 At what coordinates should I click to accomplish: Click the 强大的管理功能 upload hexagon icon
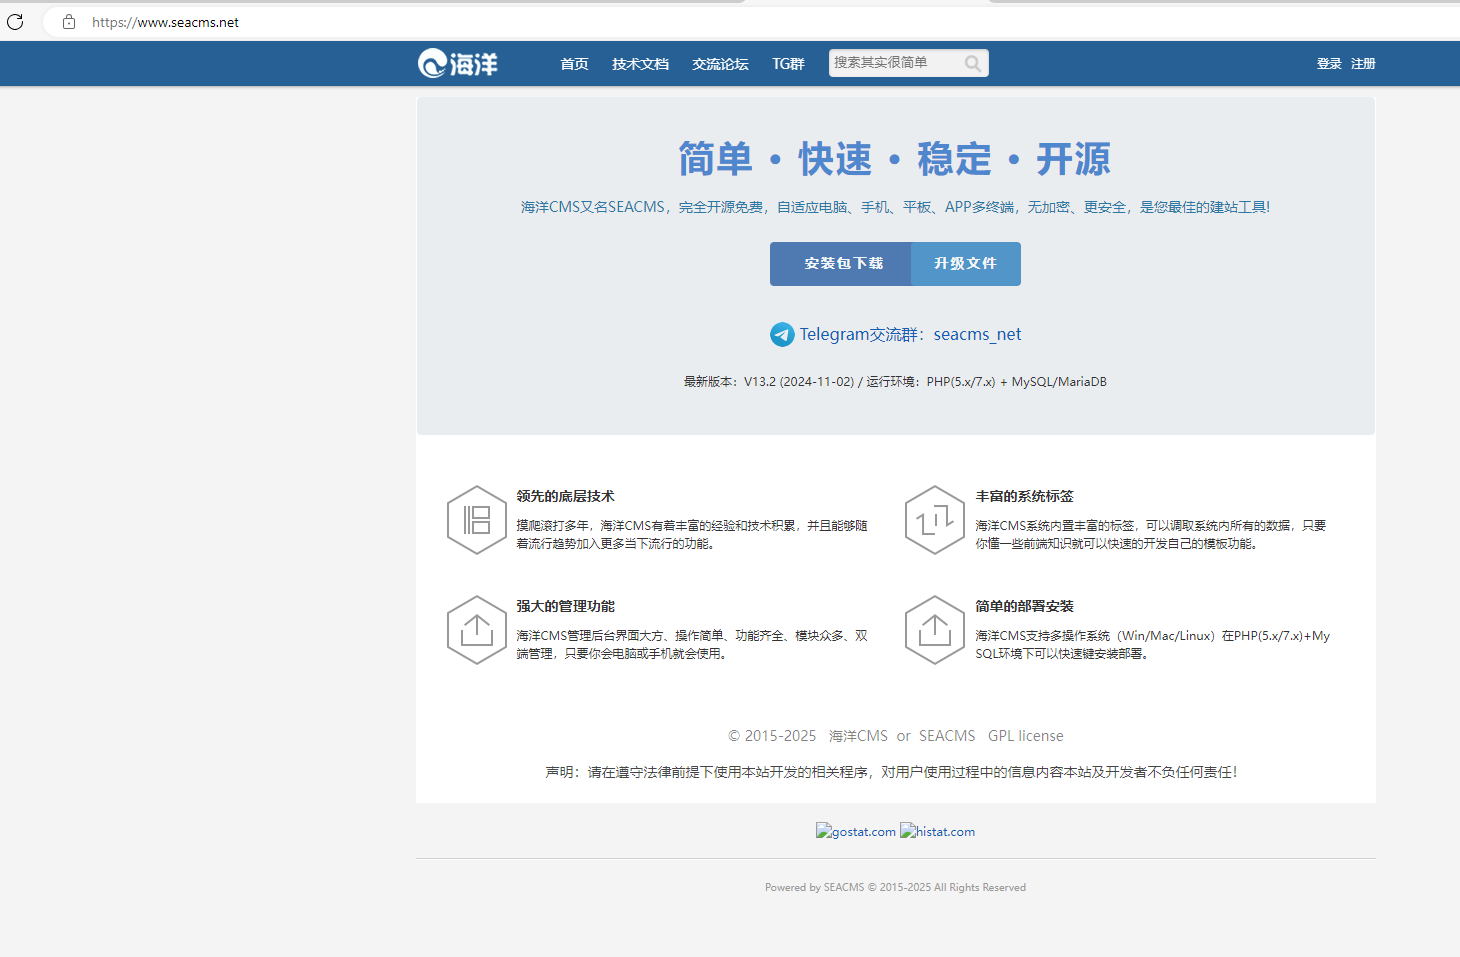pyautogui.click(x=476, y=630)
